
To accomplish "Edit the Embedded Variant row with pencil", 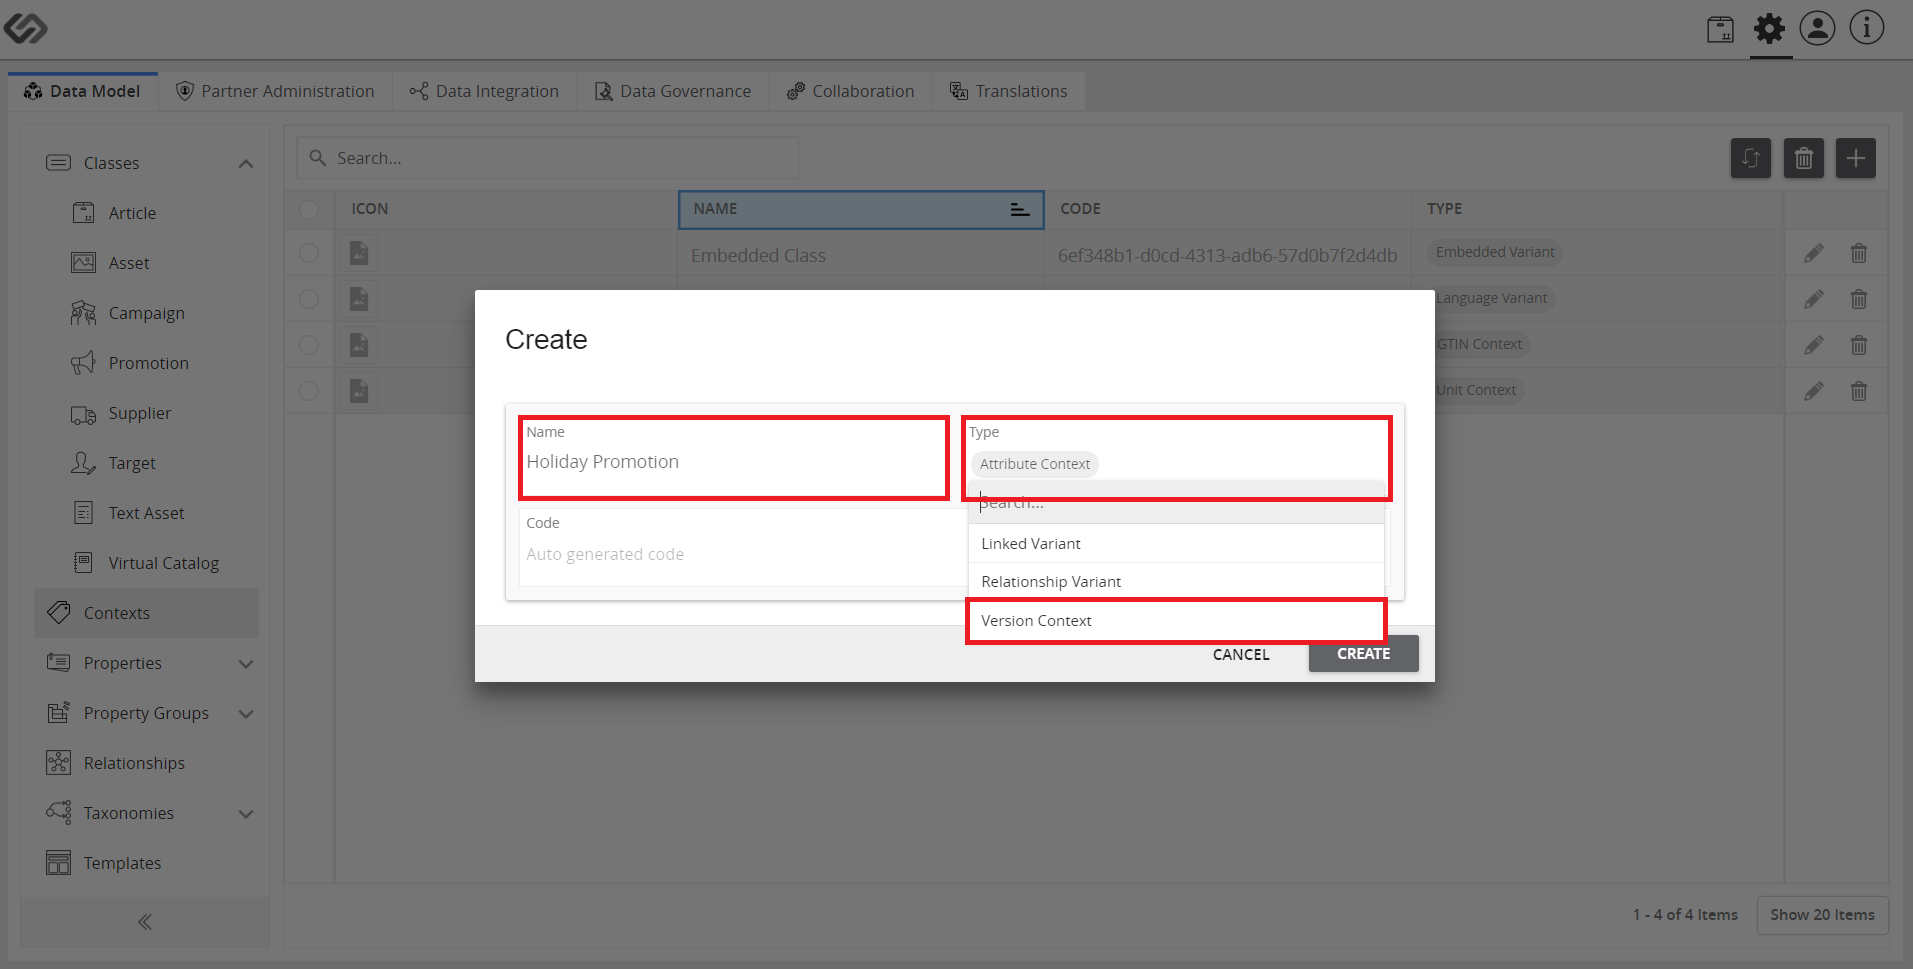I will point(1813,253).
